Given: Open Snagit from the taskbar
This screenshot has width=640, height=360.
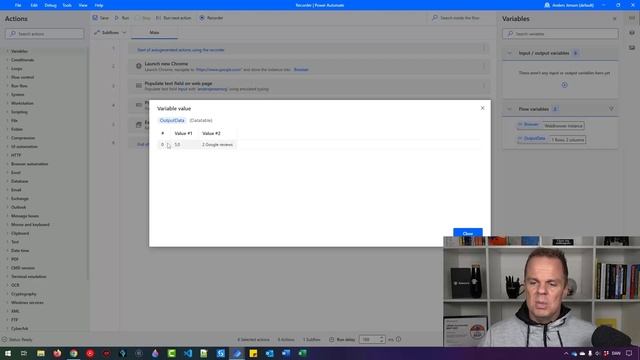Looking at the screenshot, I should click(x=220, y=353).
